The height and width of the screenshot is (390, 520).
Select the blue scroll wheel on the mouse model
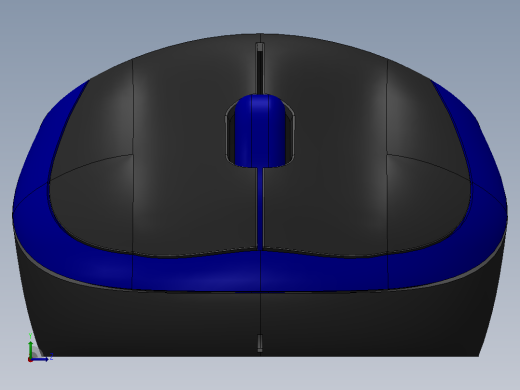coord(260,130)
